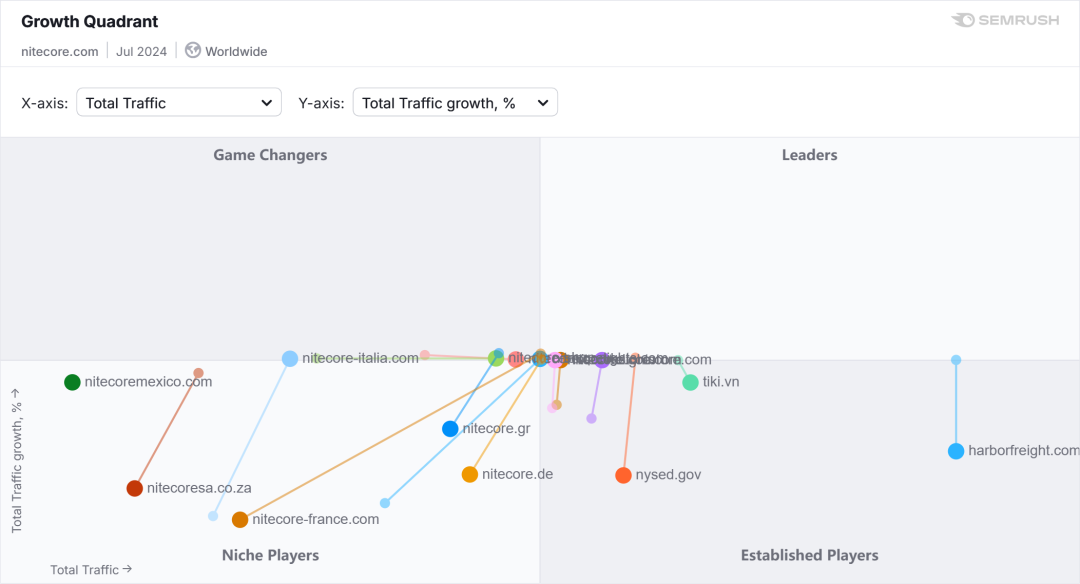Click the nitecore.gr blue data point
This screenshot has height=584, width=1080.
tap(450, 429)
